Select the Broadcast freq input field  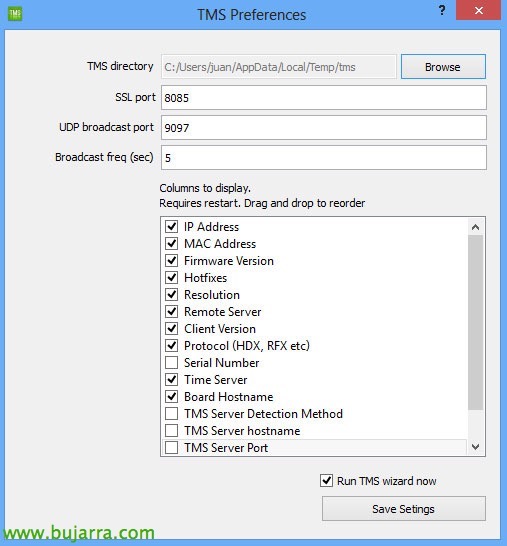coord(323,158)
